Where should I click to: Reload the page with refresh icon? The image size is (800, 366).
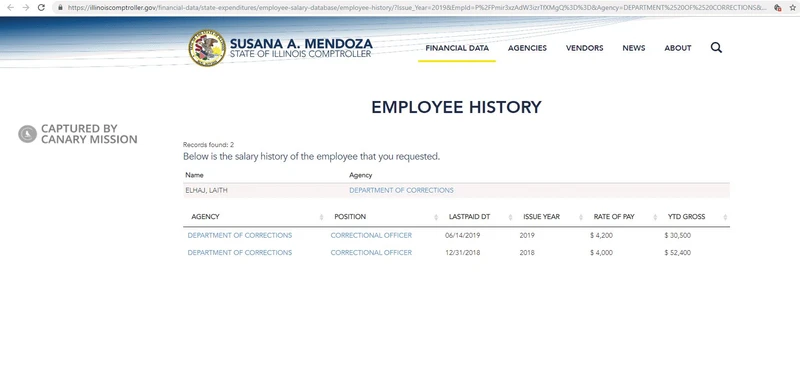point(41,8)
